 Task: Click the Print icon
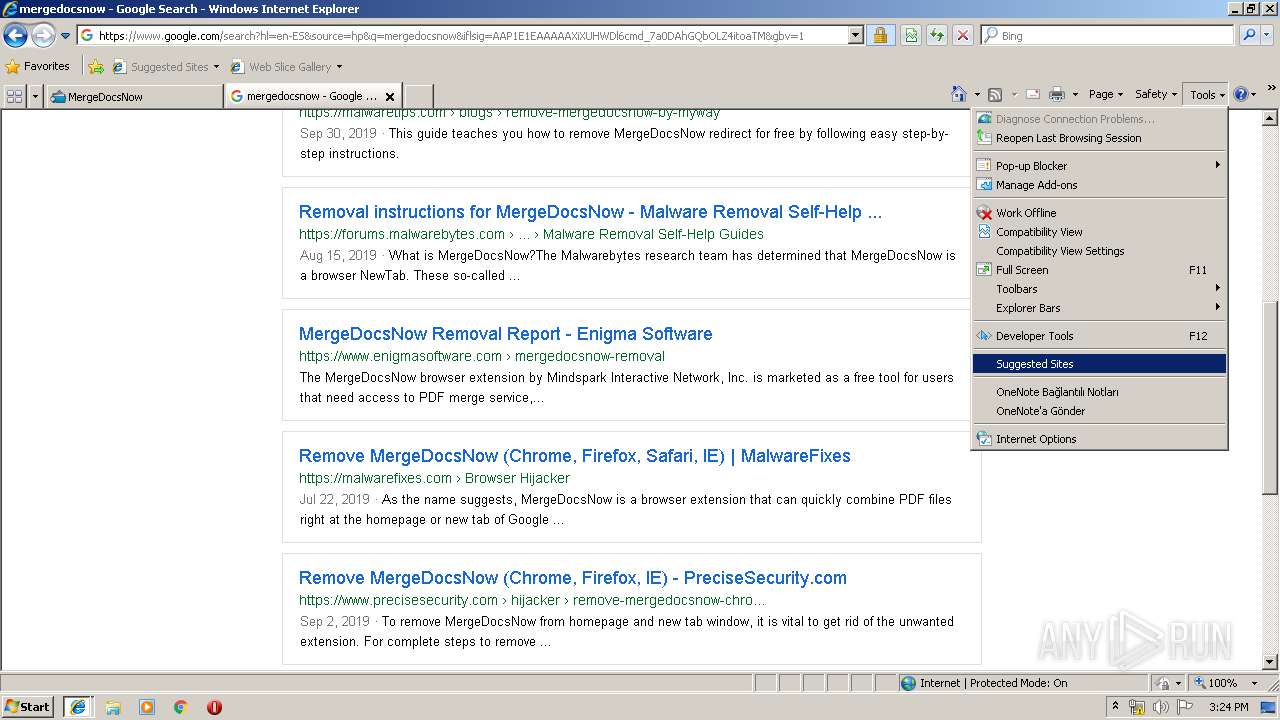(x=1057, y=94)
